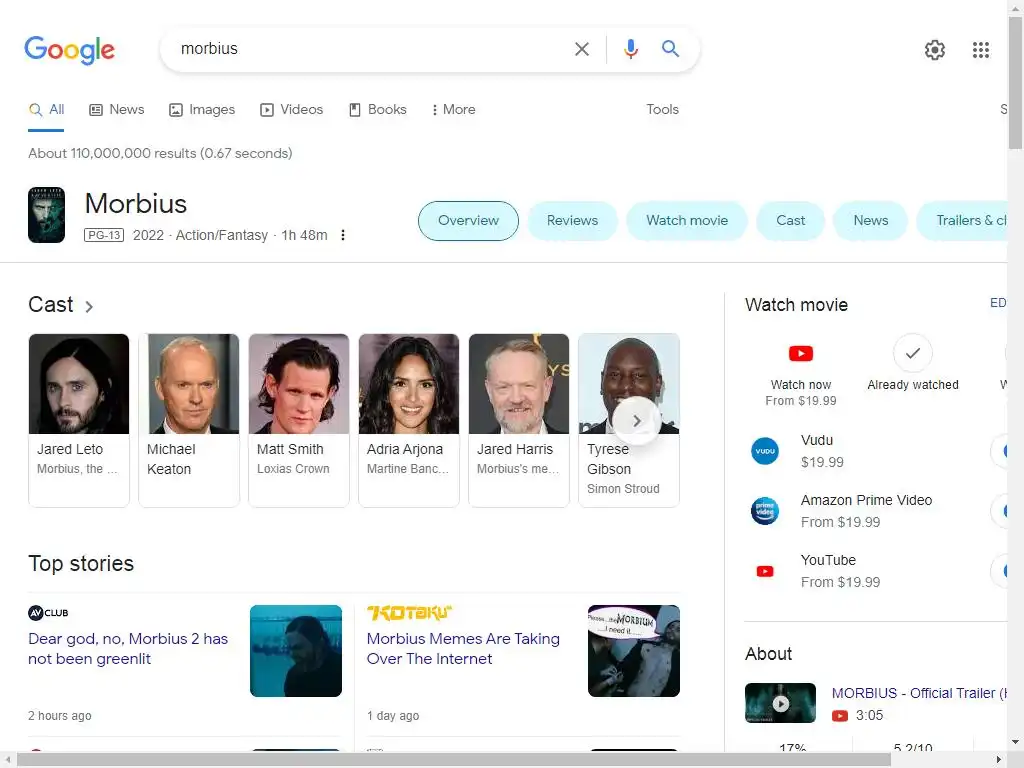Viewport: 1024px width, 768px height.
Task: Click the horizontal scrollbar right arrow
Action: (999, 760)
